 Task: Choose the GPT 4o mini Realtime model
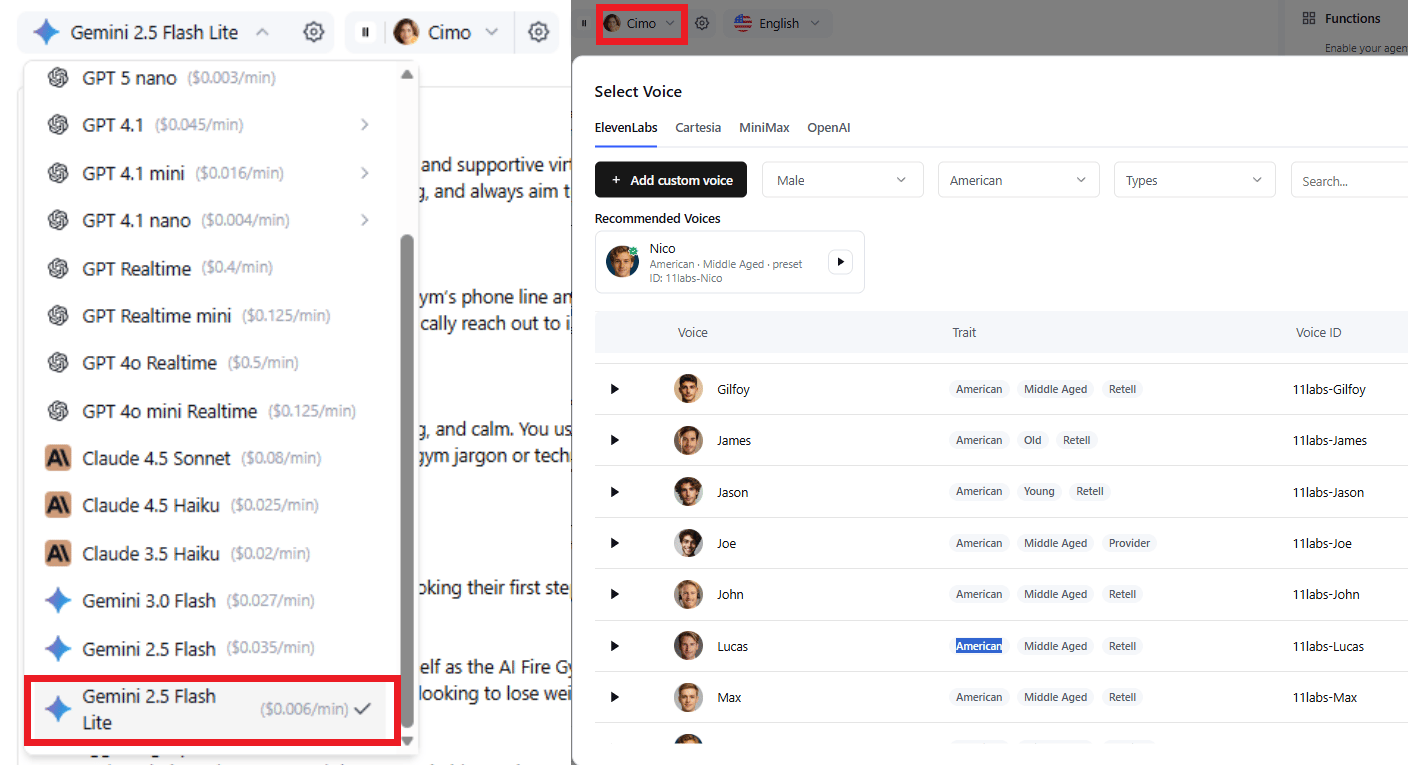pyautogui.click(x=211, y=411)
